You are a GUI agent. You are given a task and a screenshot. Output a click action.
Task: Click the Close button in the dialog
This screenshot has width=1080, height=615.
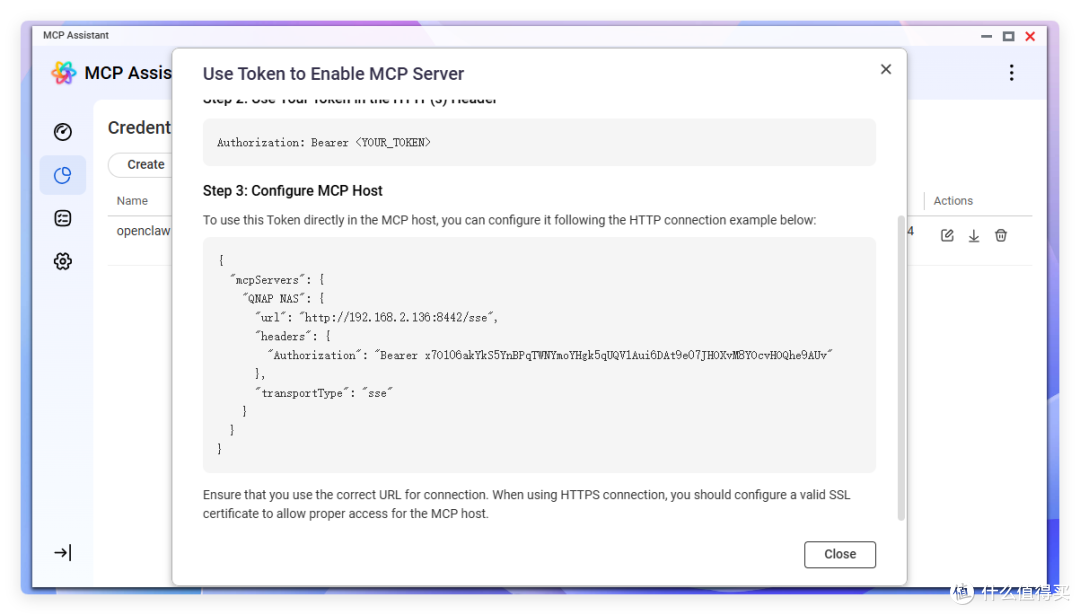click(840, 554)
